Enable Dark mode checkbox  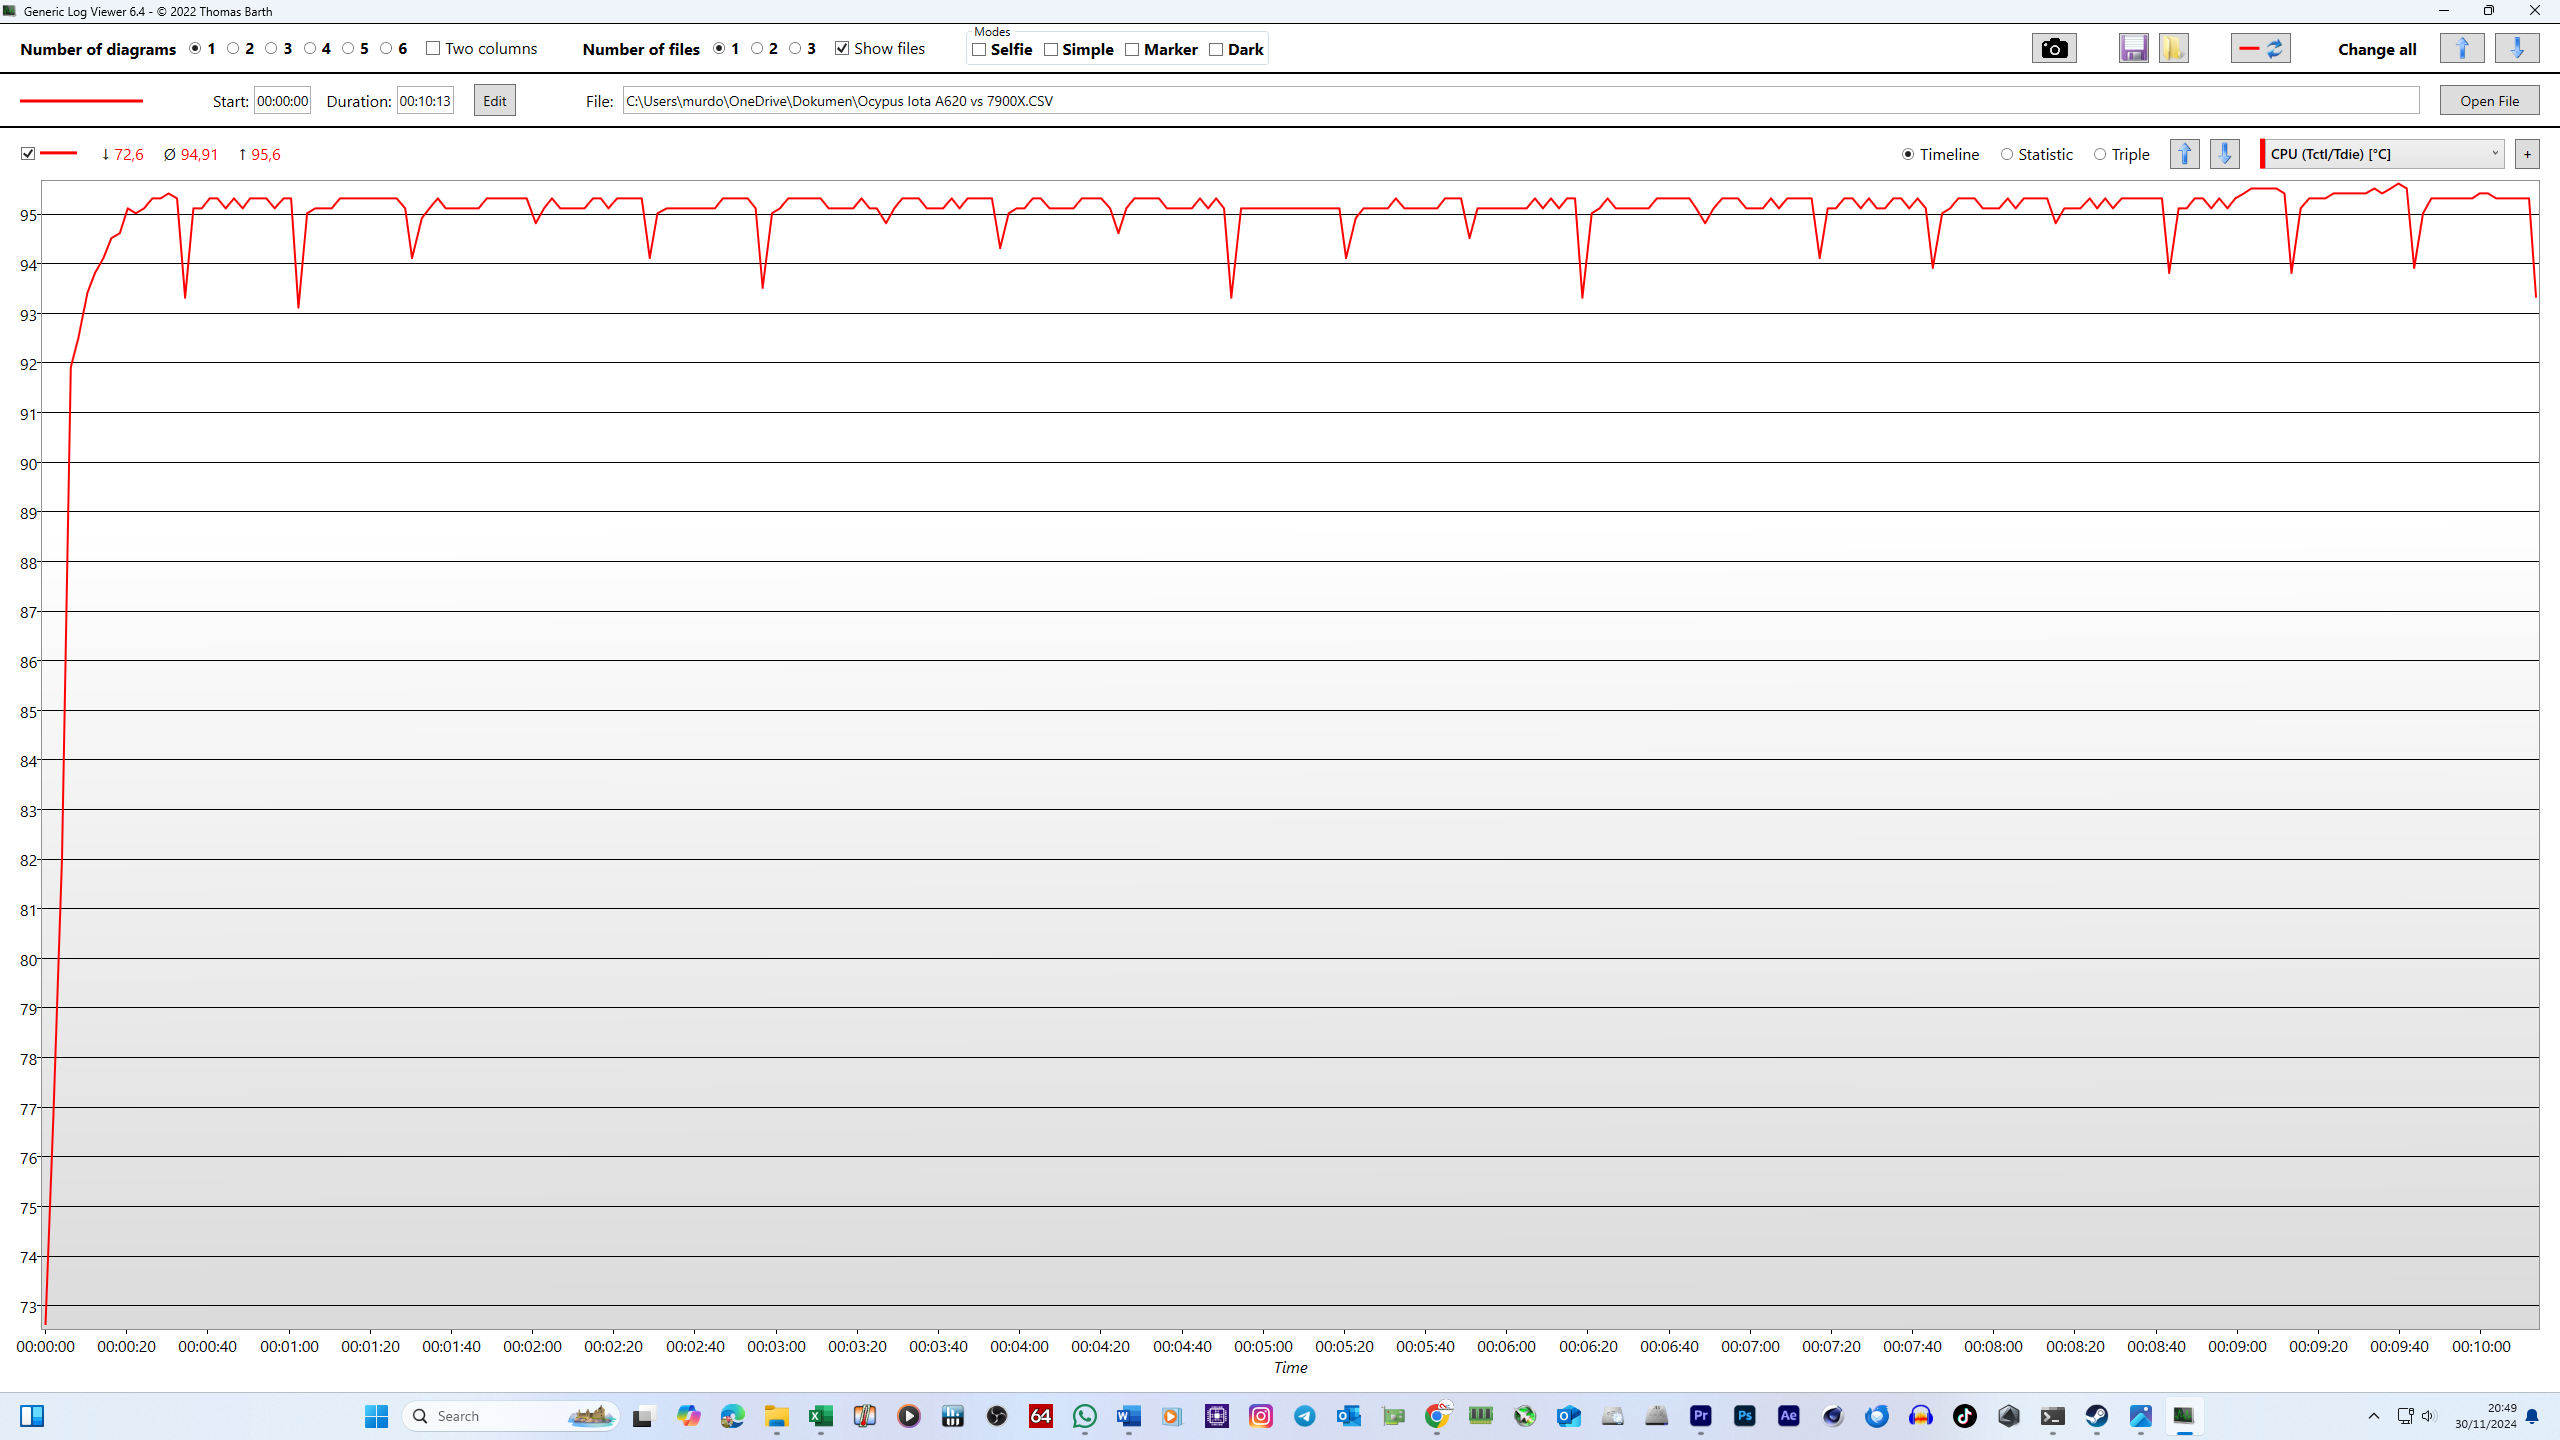1216,49
